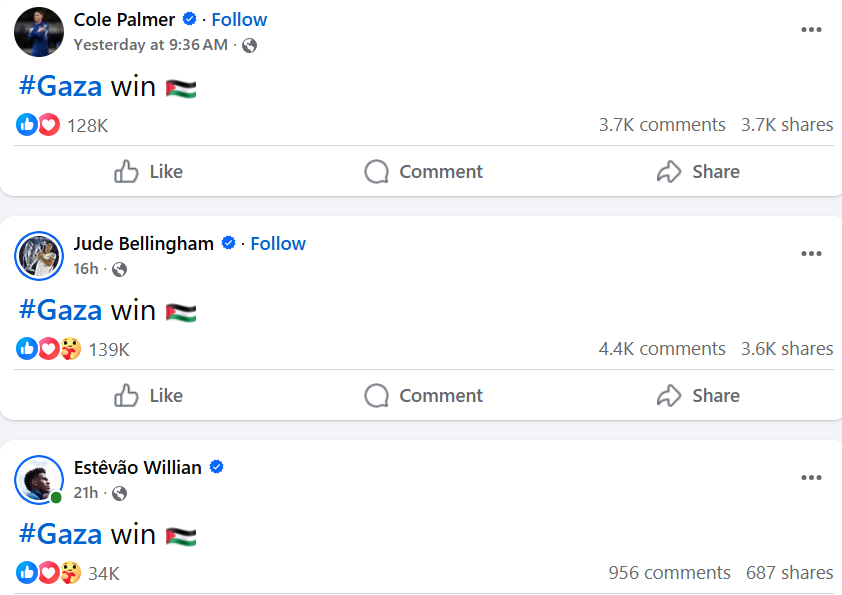Share Jude Bellingham's post
This screenshot has height=595, width=842.
click(x=698, y=396)
